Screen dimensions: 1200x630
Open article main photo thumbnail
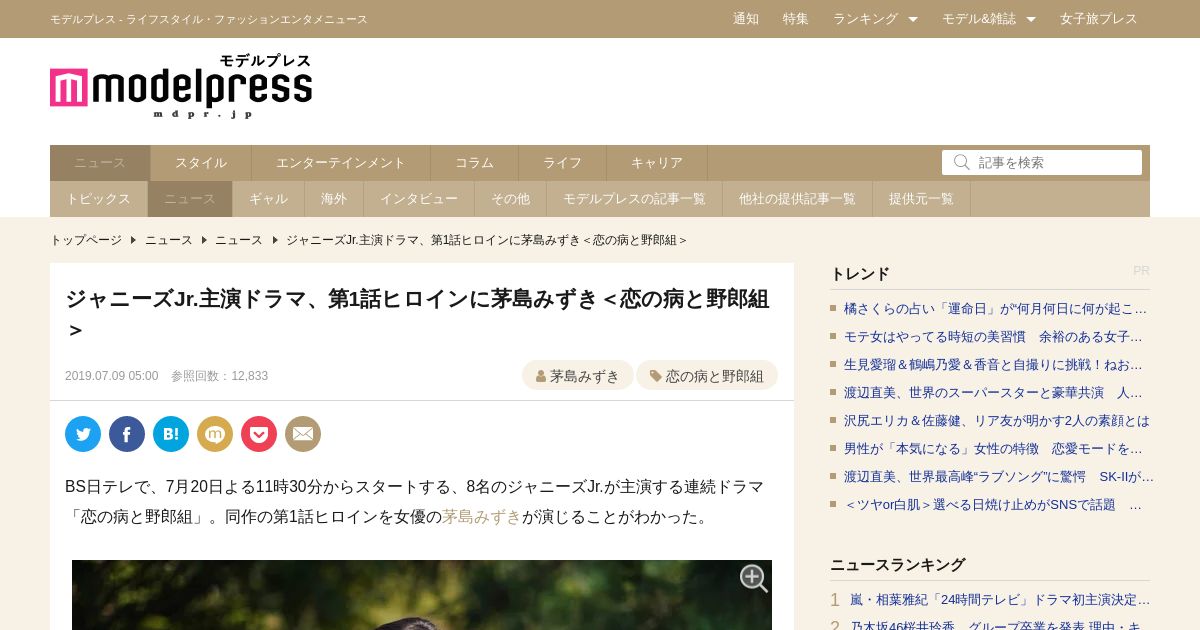pyautogui.click(x=422, y=595)
